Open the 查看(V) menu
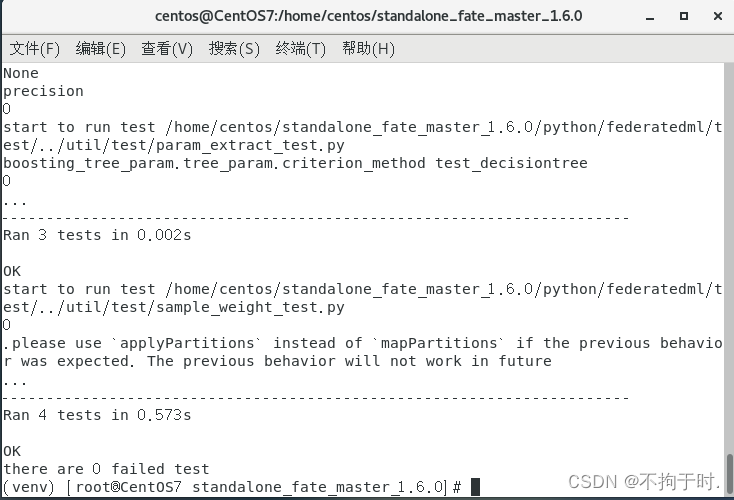The height and width of the screenshot is (500, 734). pyautogui.click(x=167, y=48)
